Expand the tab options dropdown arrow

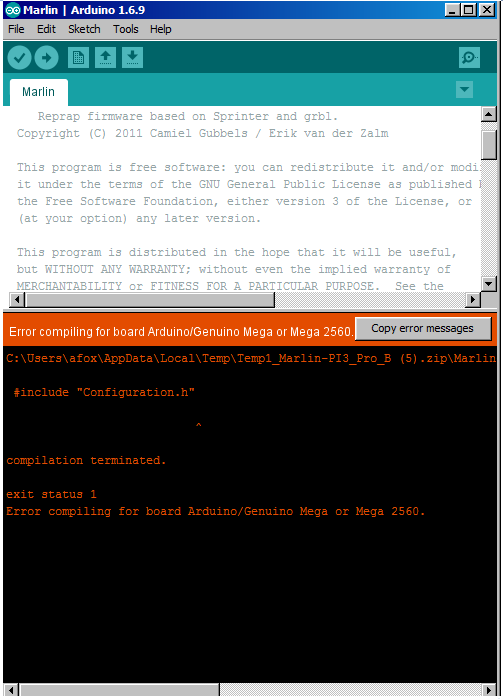464,90
